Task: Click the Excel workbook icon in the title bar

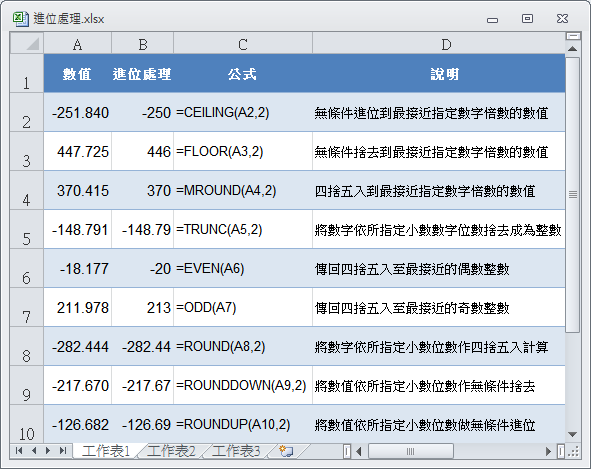Action: (x=20, y=18)
